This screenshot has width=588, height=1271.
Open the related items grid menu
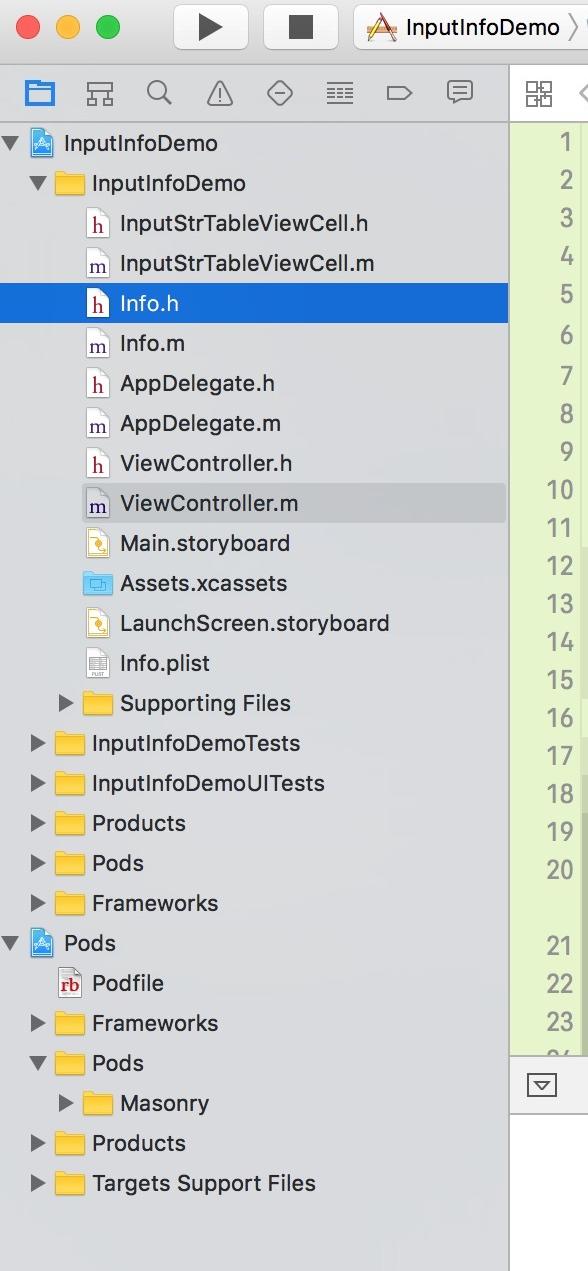(539, 94)
